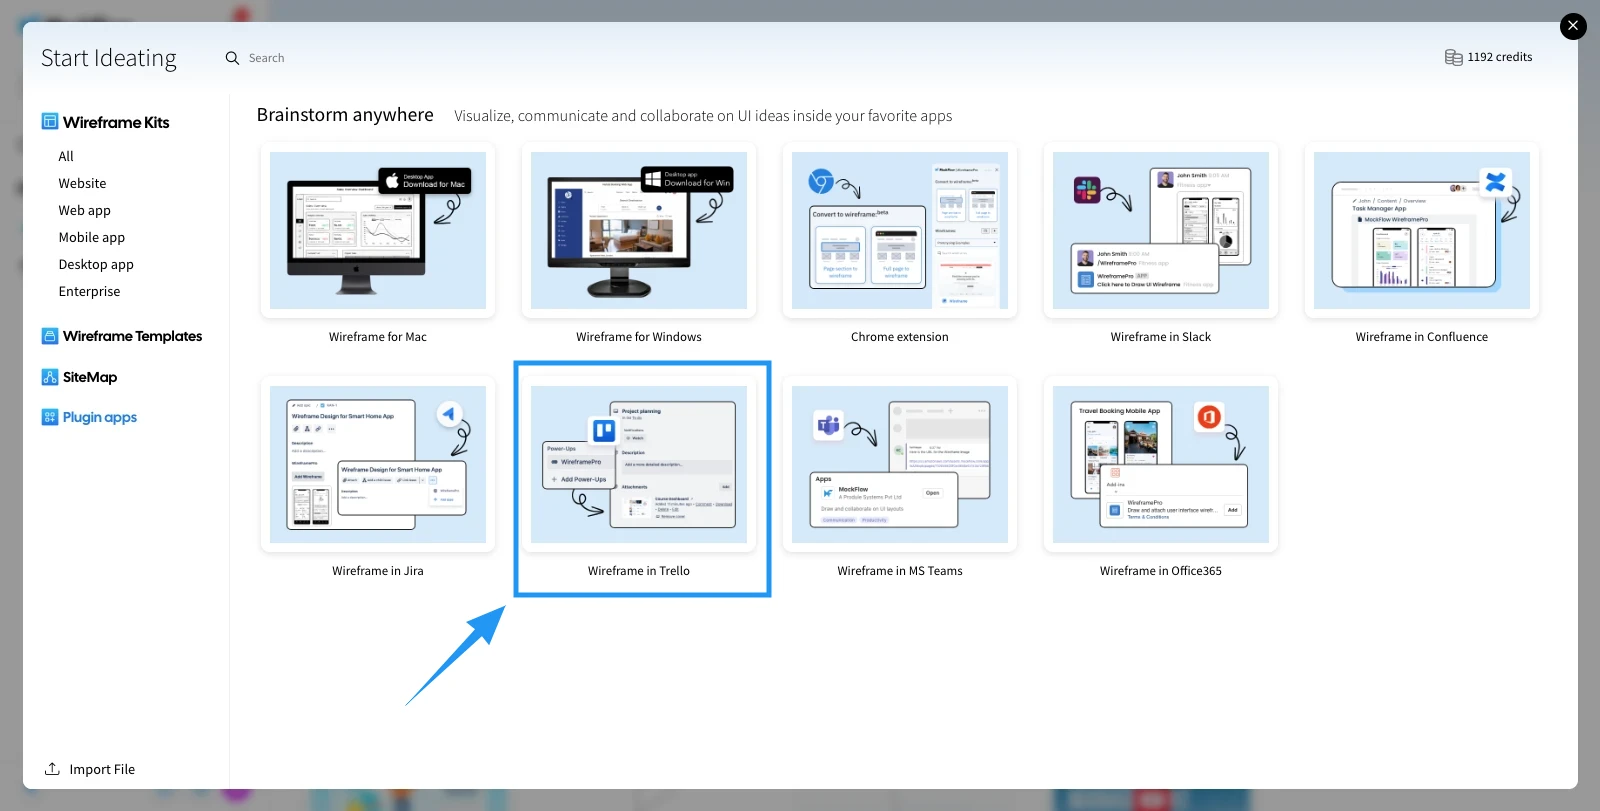Click the Wireframe Kits icon
1600x811 pixels.
pyautogui.click(x=50, y=121)
